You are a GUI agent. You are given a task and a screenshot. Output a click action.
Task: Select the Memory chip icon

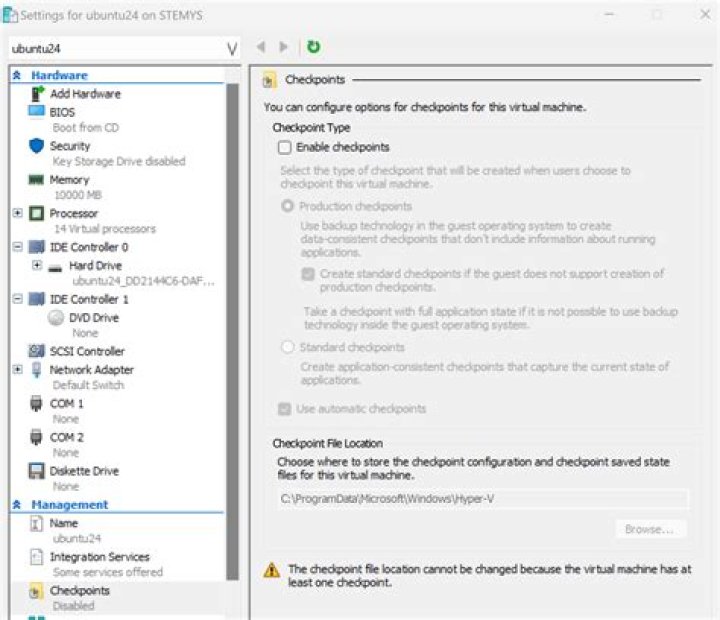[36, 180]
